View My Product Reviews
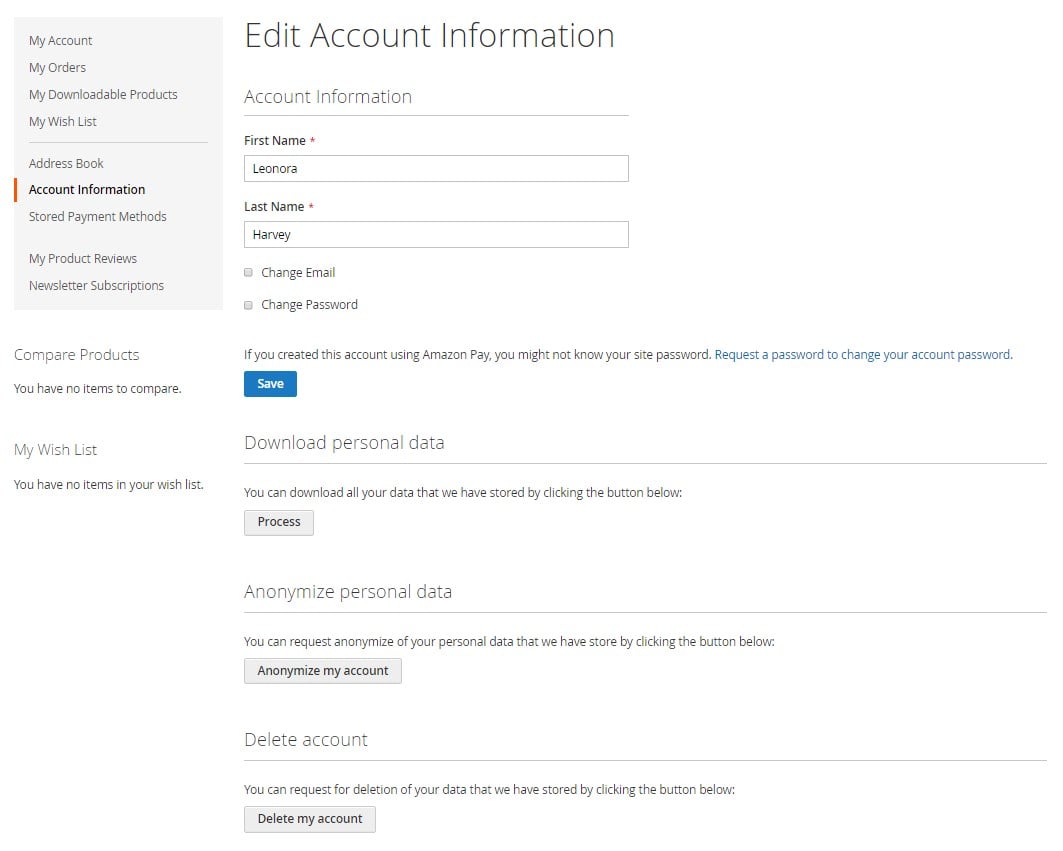This screenshot has height=851, width=1063. click(83, 258)
